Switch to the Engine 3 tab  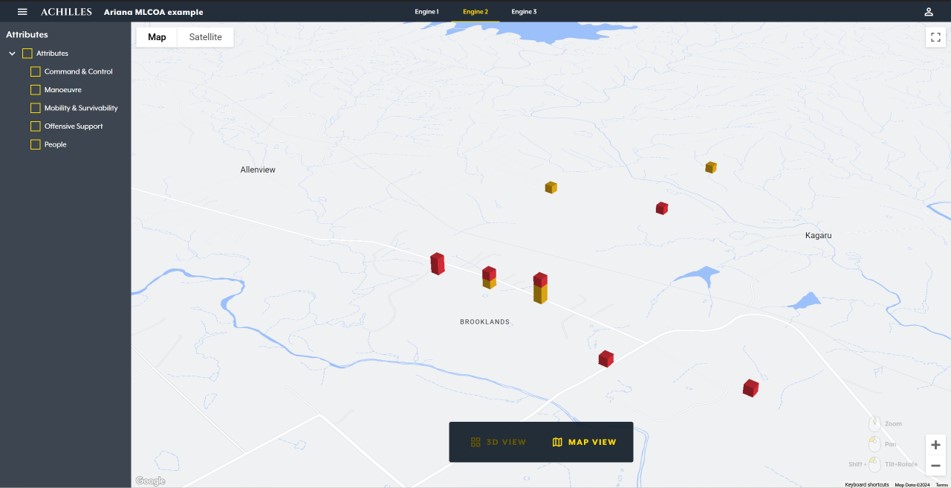pos(524,12)
